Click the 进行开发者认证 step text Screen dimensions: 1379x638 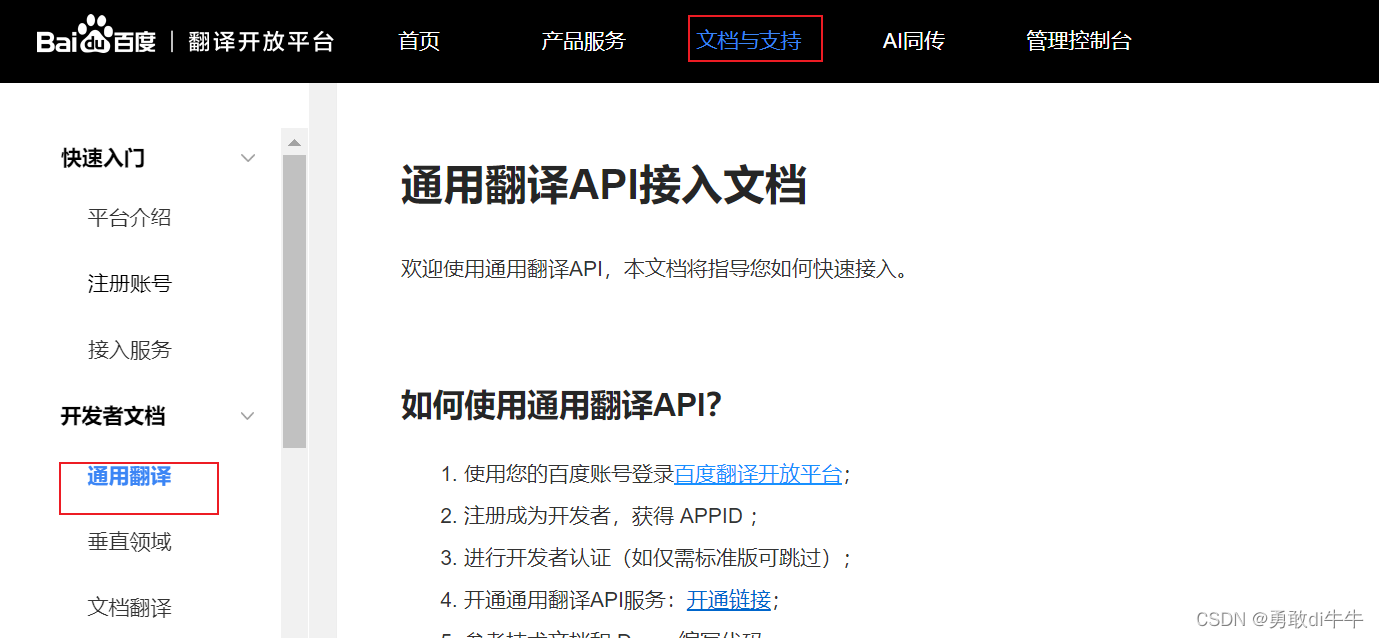(657, 558)
